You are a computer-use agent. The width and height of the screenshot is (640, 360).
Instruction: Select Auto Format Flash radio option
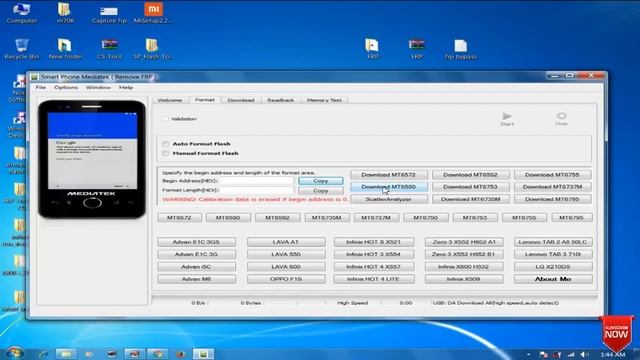(165, 144)
